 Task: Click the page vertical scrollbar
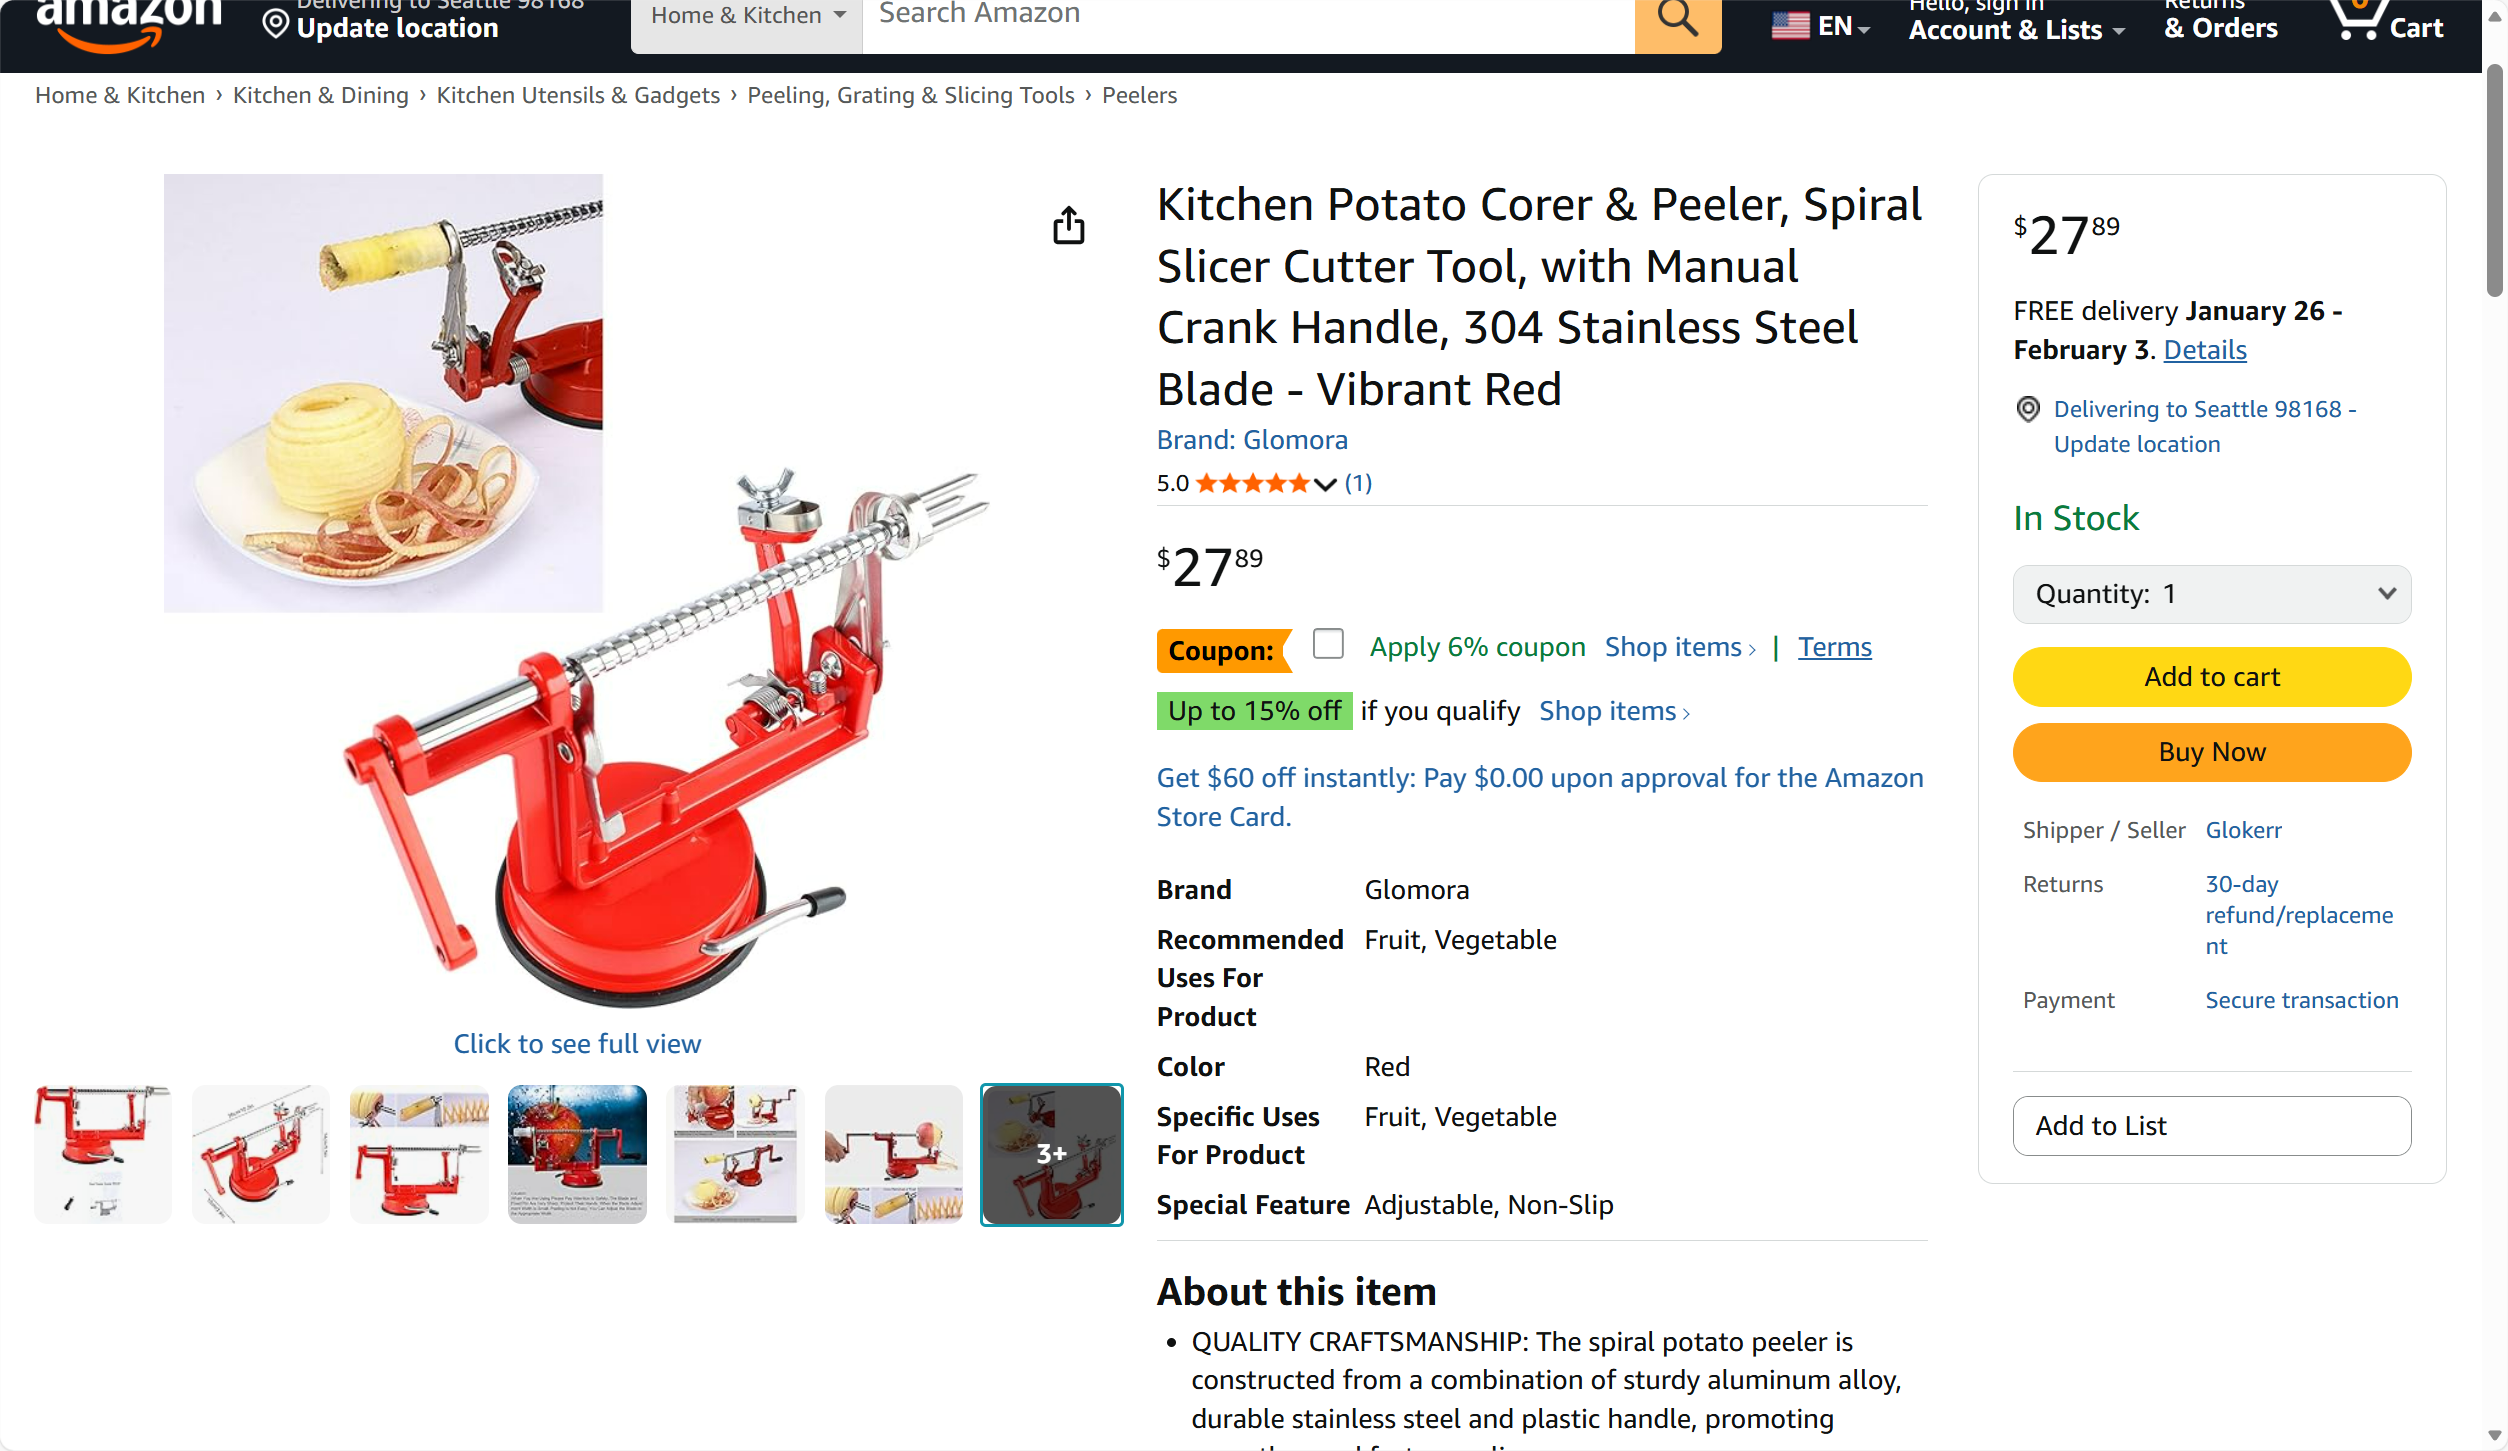(x=2495, y=180)
